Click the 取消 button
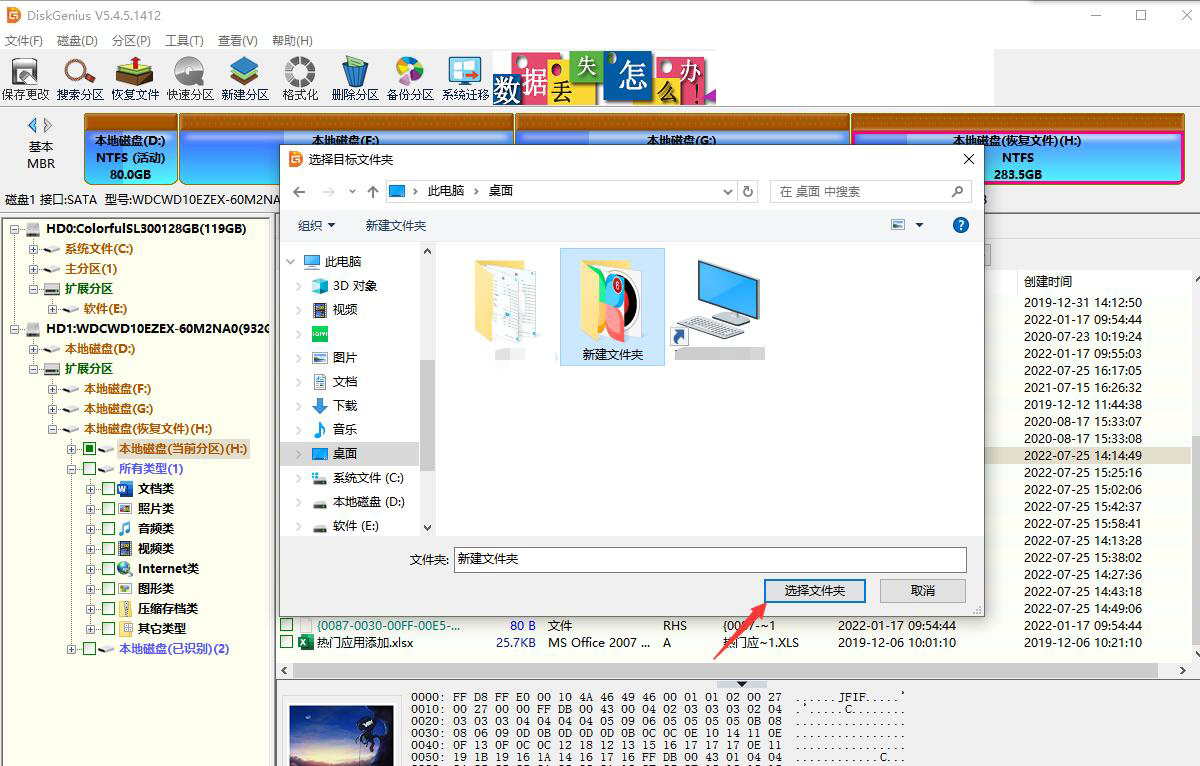Image resolution: width=1200 pixels, height=766 pixels. [920, 591]
